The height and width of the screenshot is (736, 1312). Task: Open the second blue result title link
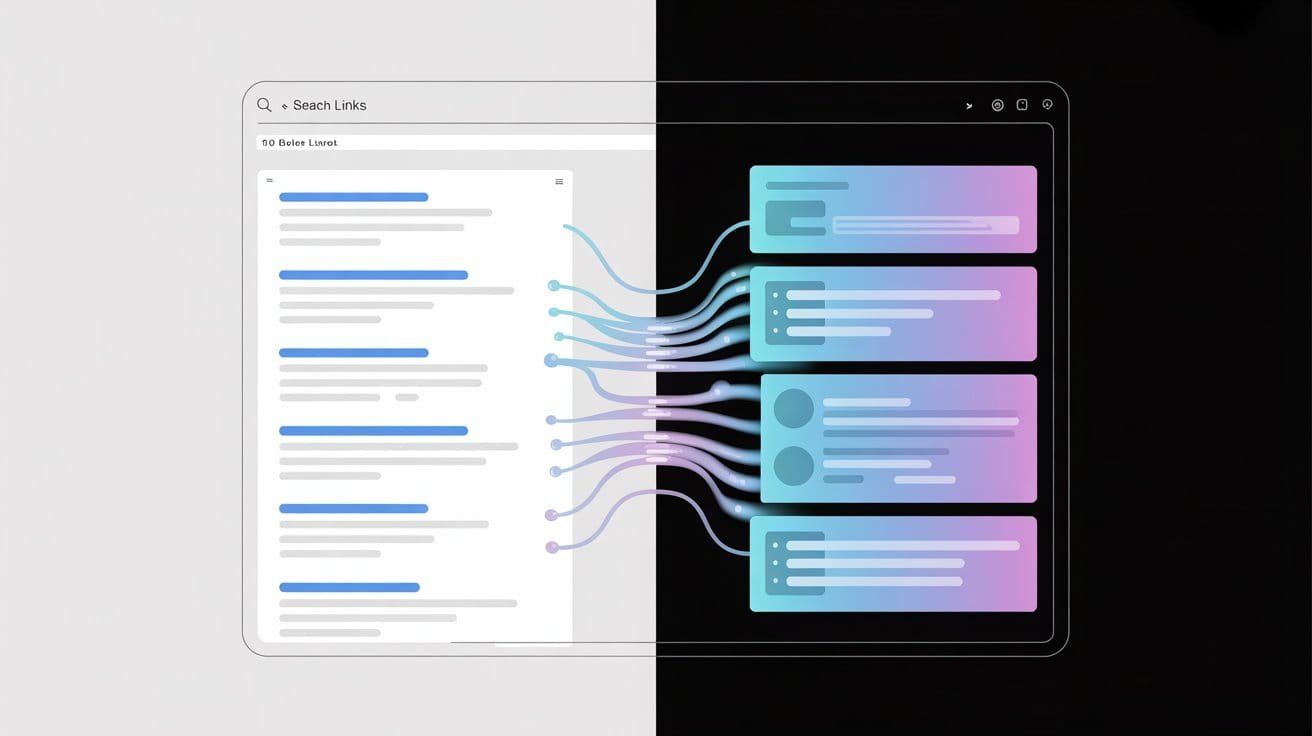(373, 274)
